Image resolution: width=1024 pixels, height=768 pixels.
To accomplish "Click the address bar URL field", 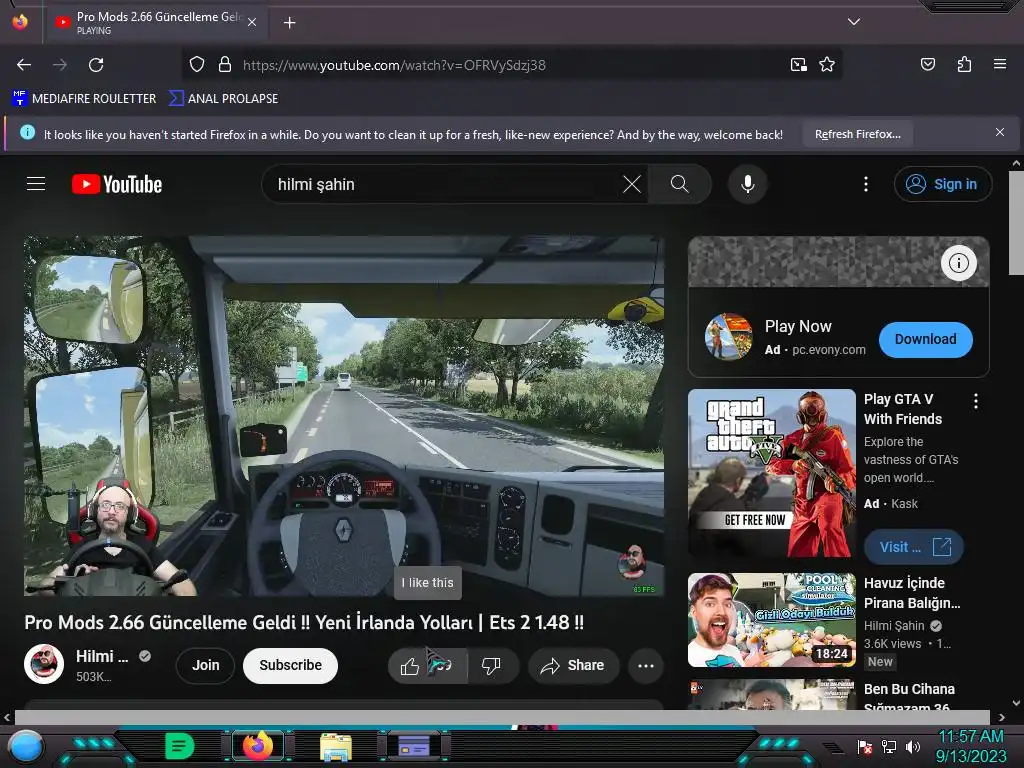I will click(x=511, y=65).
